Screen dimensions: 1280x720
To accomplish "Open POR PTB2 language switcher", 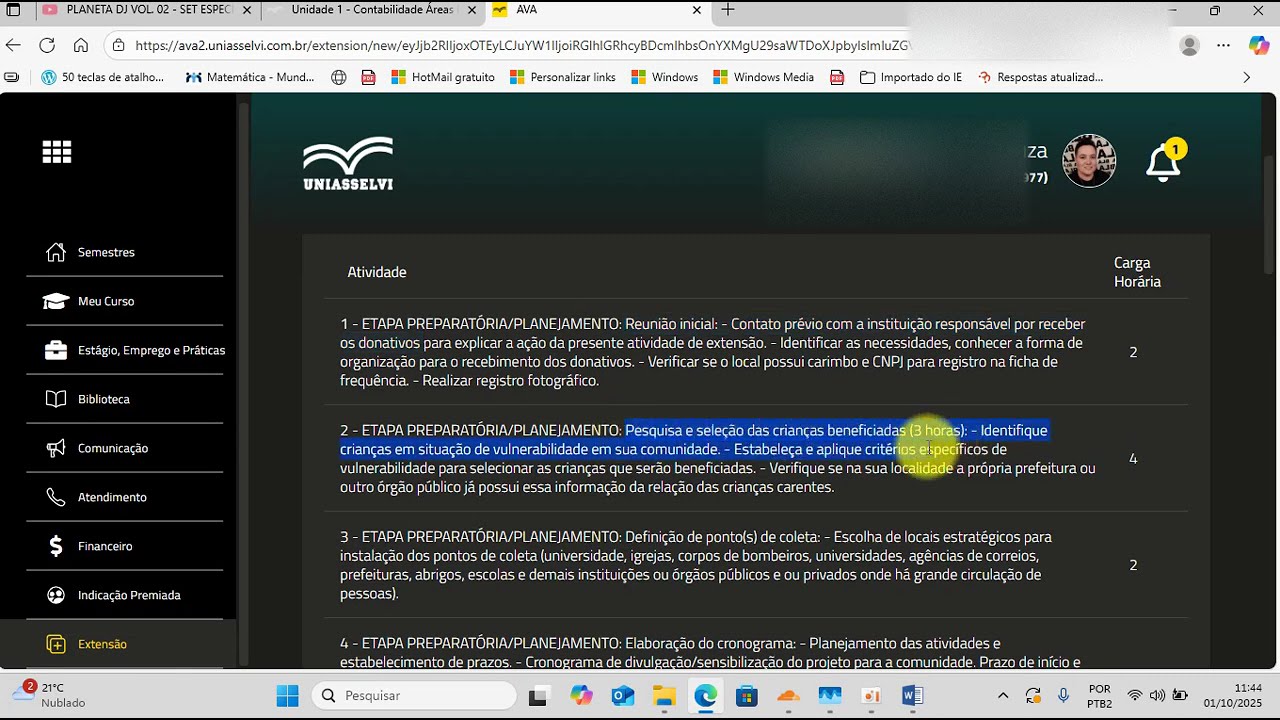I will pos(1099,695).
